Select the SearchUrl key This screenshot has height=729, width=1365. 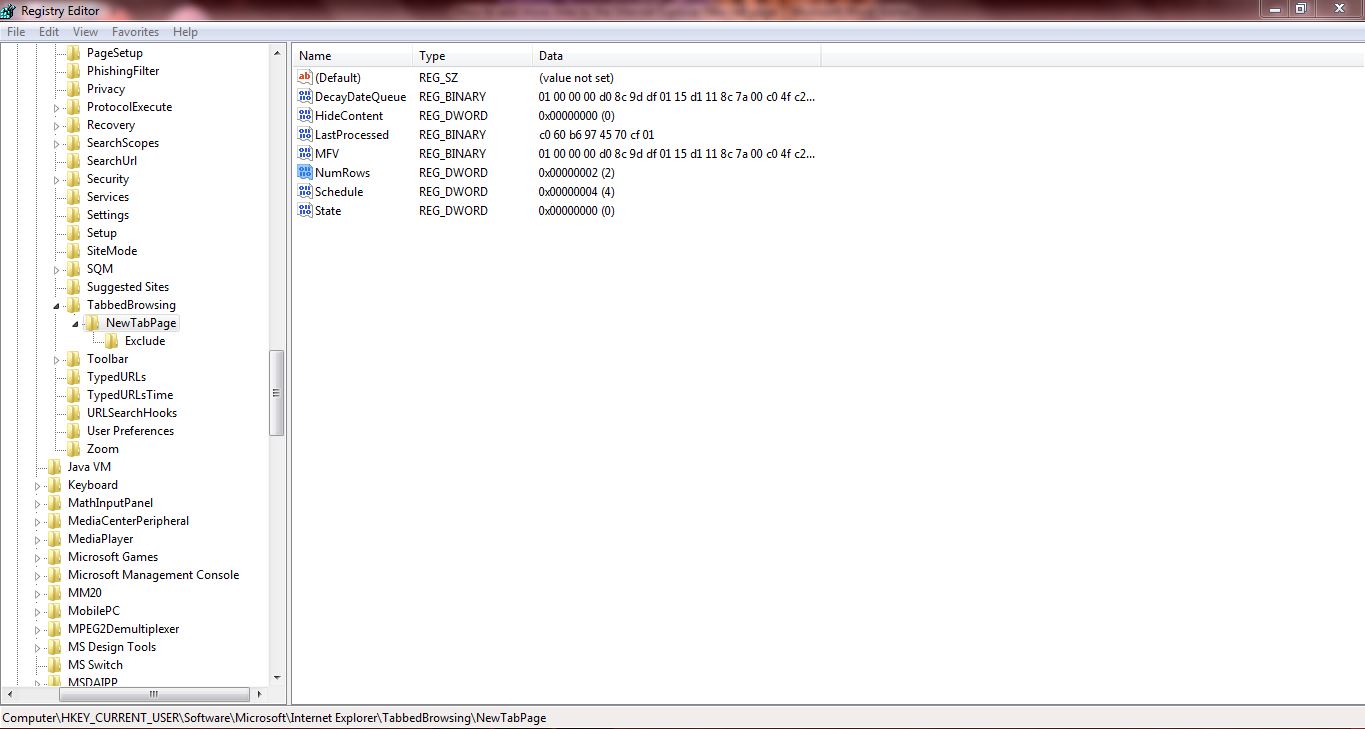pos(112,161)
